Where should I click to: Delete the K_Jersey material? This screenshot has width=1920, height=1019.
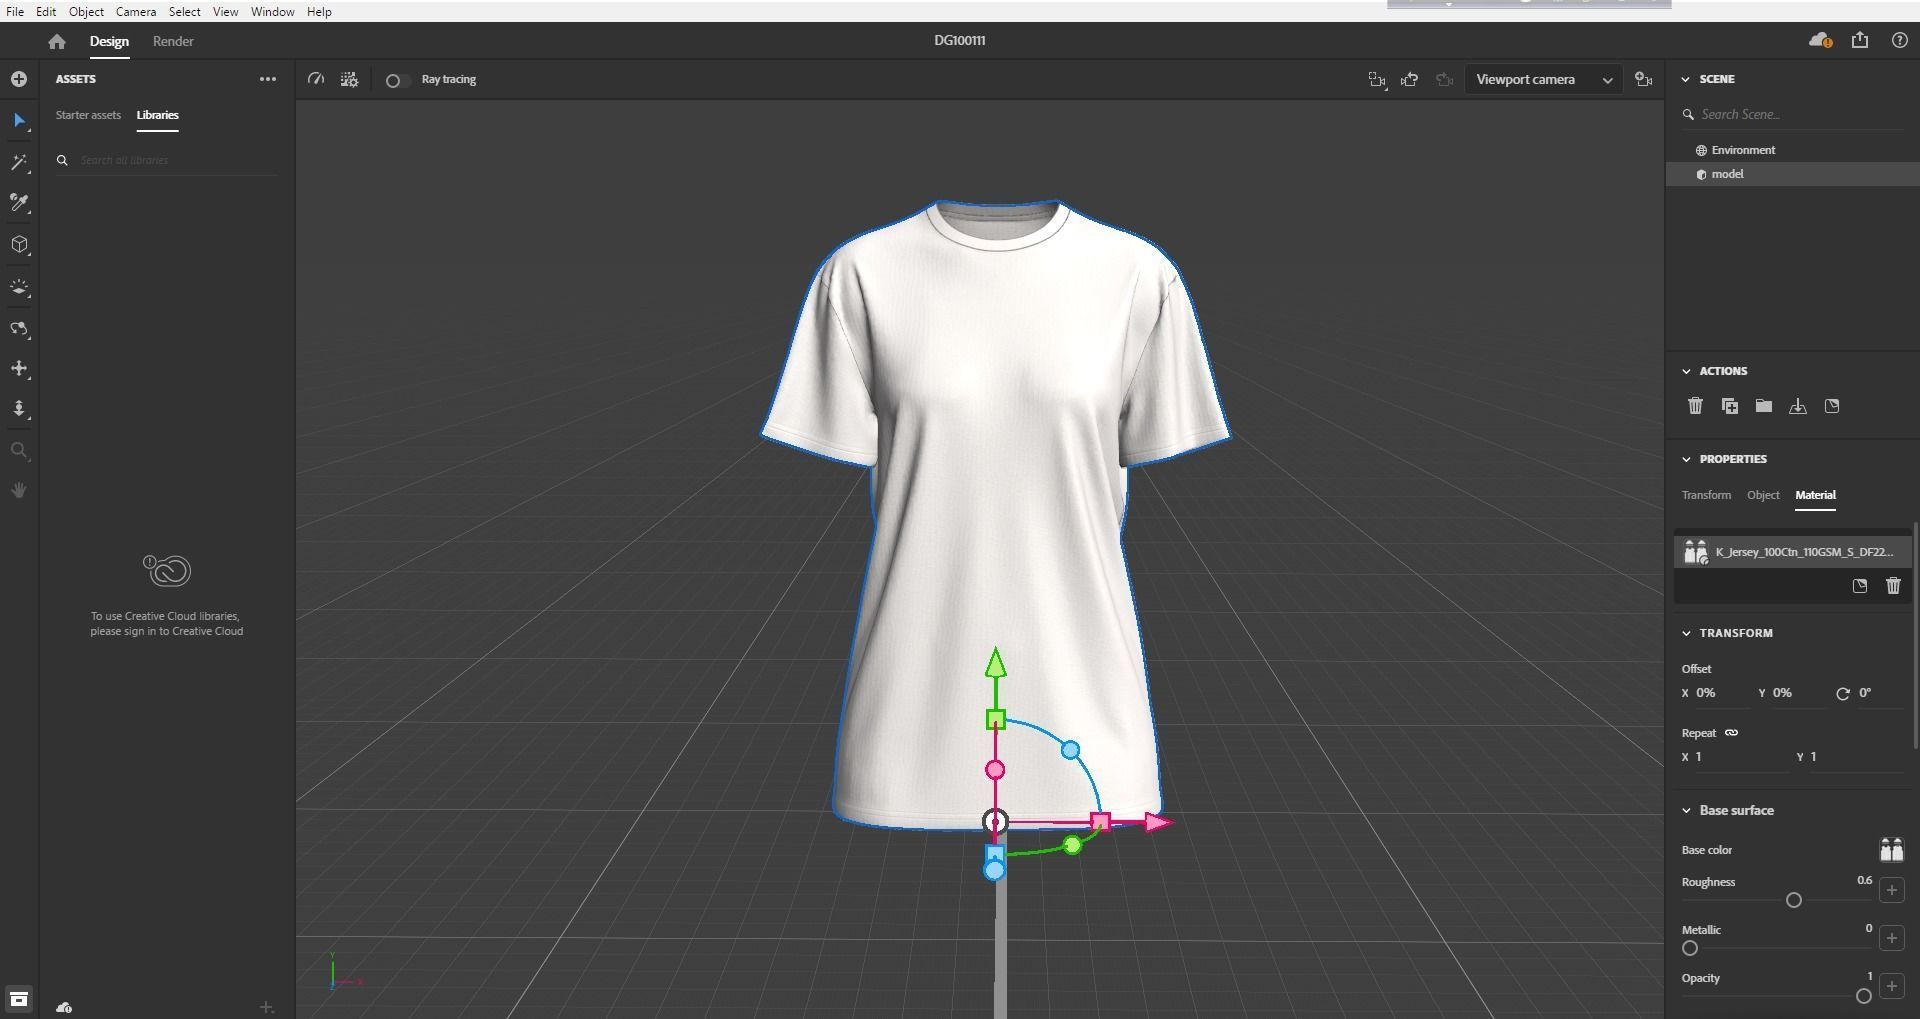(x=1893, y=586)
